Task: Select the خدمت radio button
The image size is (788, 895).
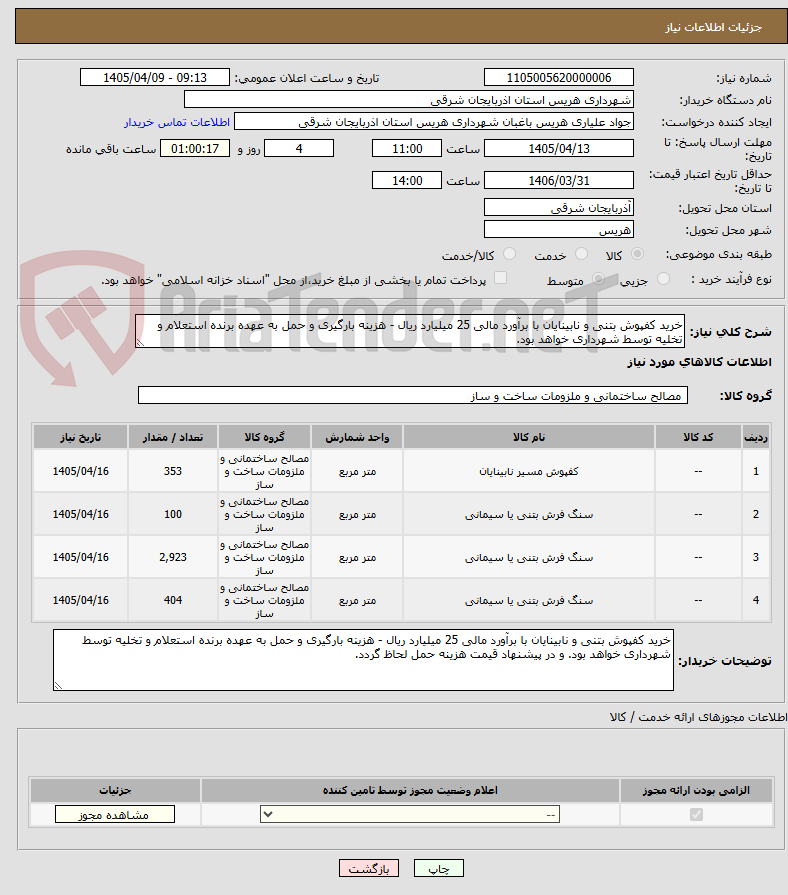Action: [x=581, y=254]
